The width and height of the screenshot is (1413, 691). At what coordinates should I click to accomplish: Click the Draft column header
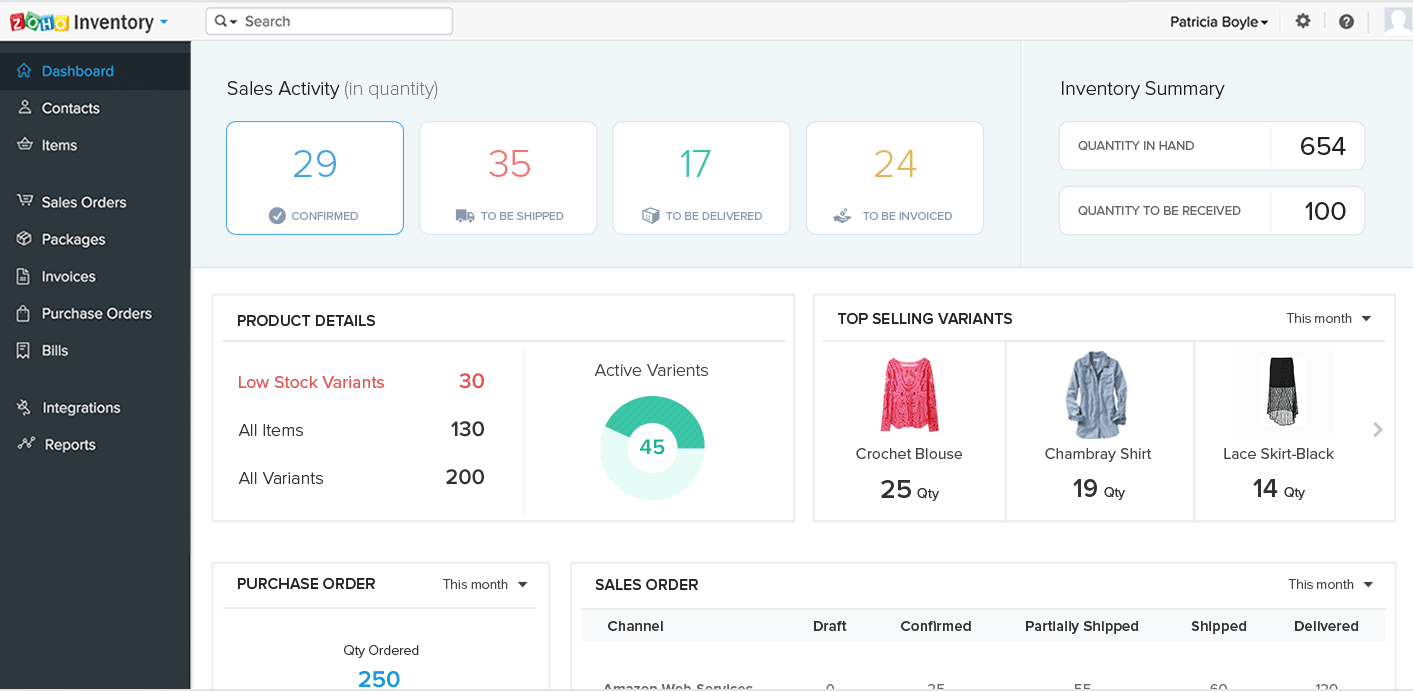point(830,626)
